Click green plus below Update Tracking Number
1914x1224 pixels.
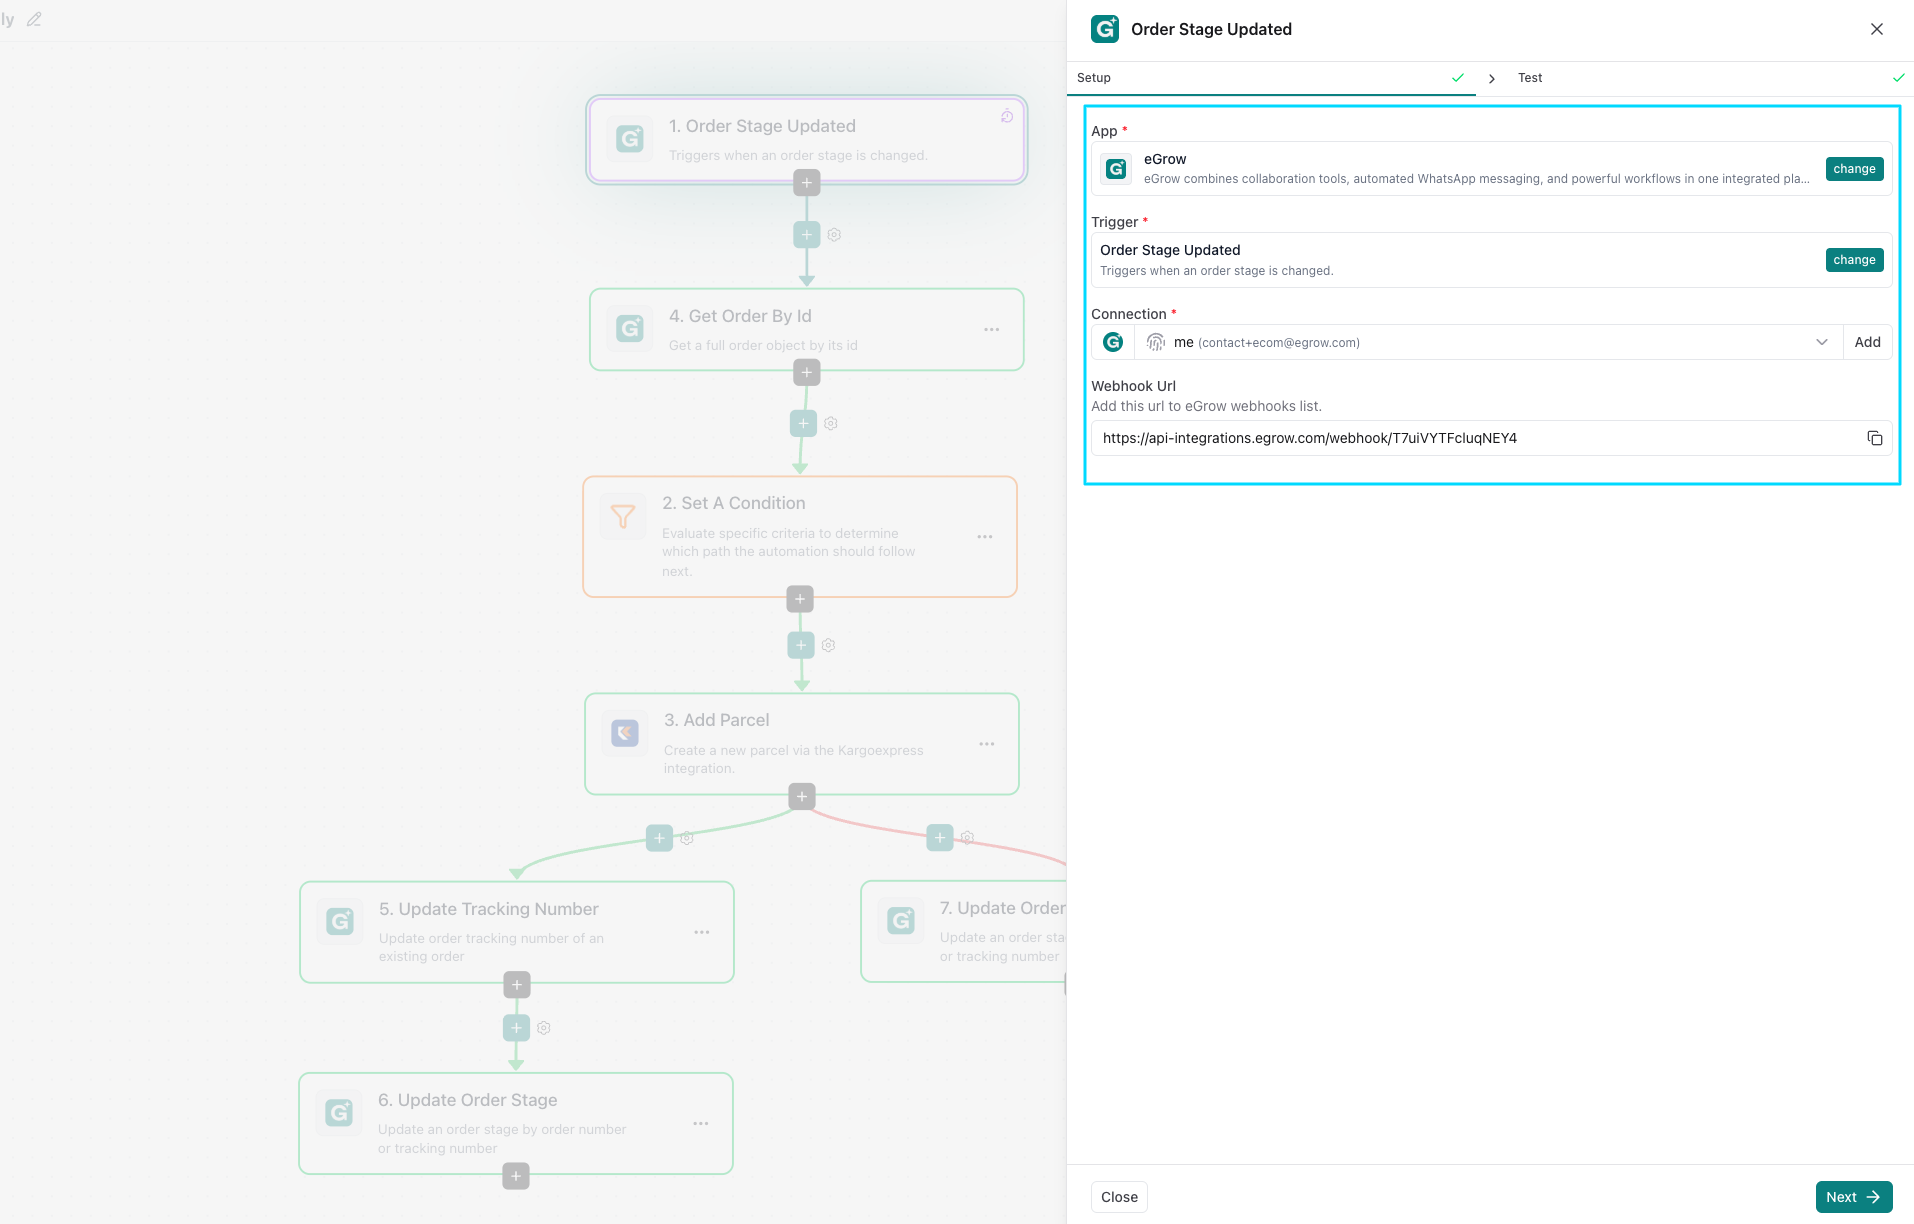pyautogui.click(x=516, y=1028)
